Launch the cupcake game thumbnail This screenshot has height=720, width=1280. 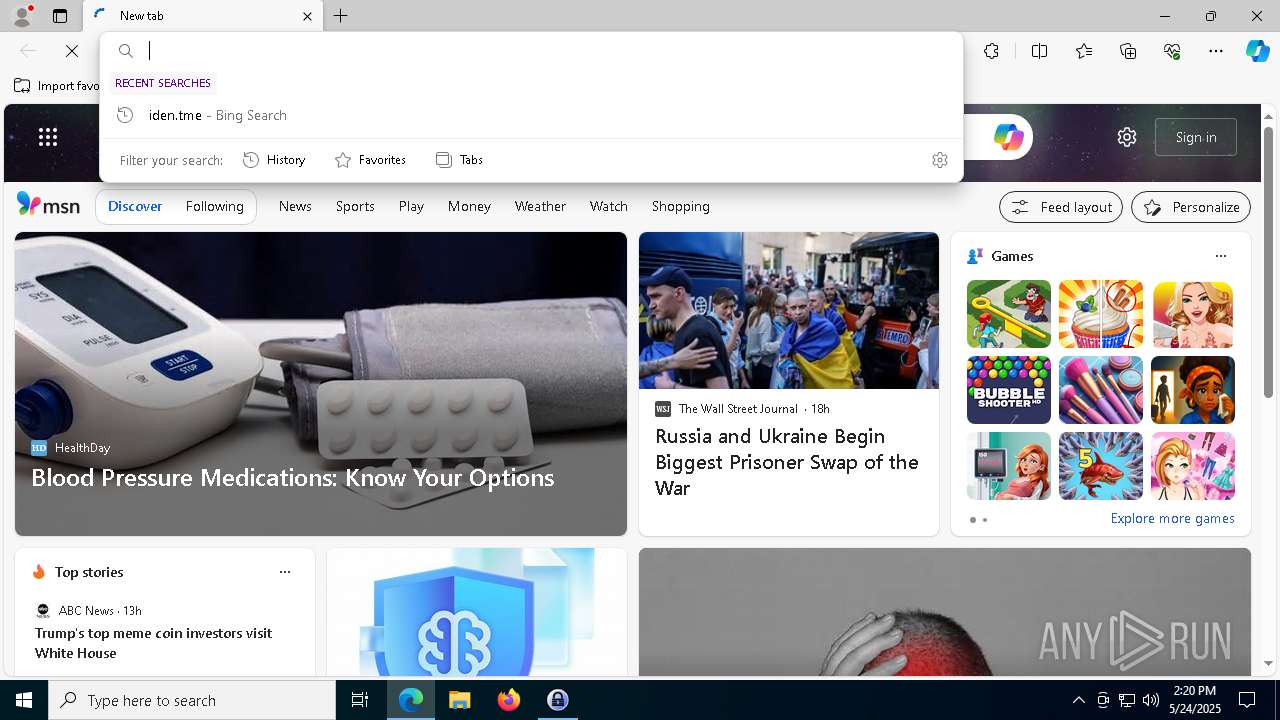point(1100,314)
